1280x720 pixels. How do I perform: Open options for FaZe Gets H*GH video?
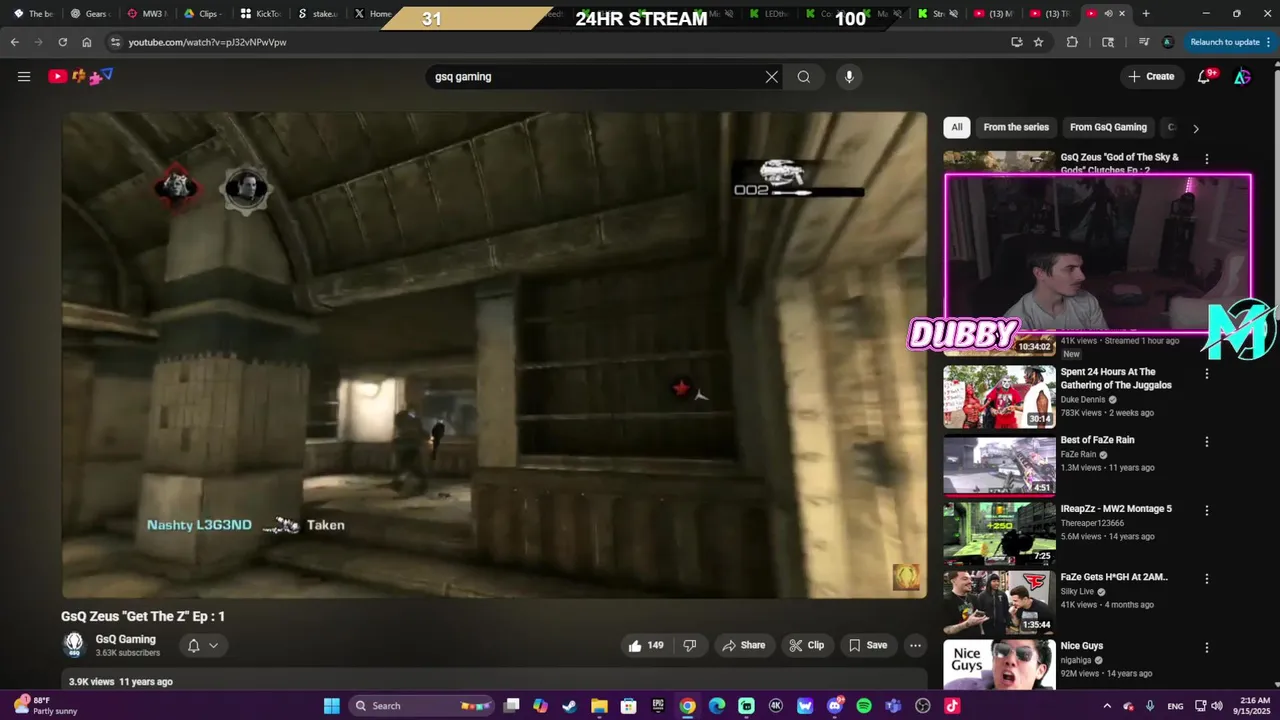click(1207, 578)
